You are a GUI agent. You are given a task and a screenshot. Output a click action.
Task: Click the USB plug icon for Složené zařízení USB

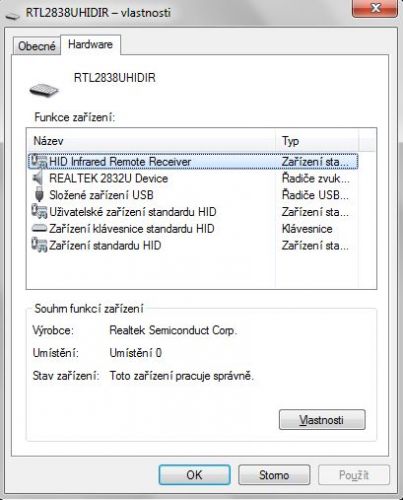(39, 195)
